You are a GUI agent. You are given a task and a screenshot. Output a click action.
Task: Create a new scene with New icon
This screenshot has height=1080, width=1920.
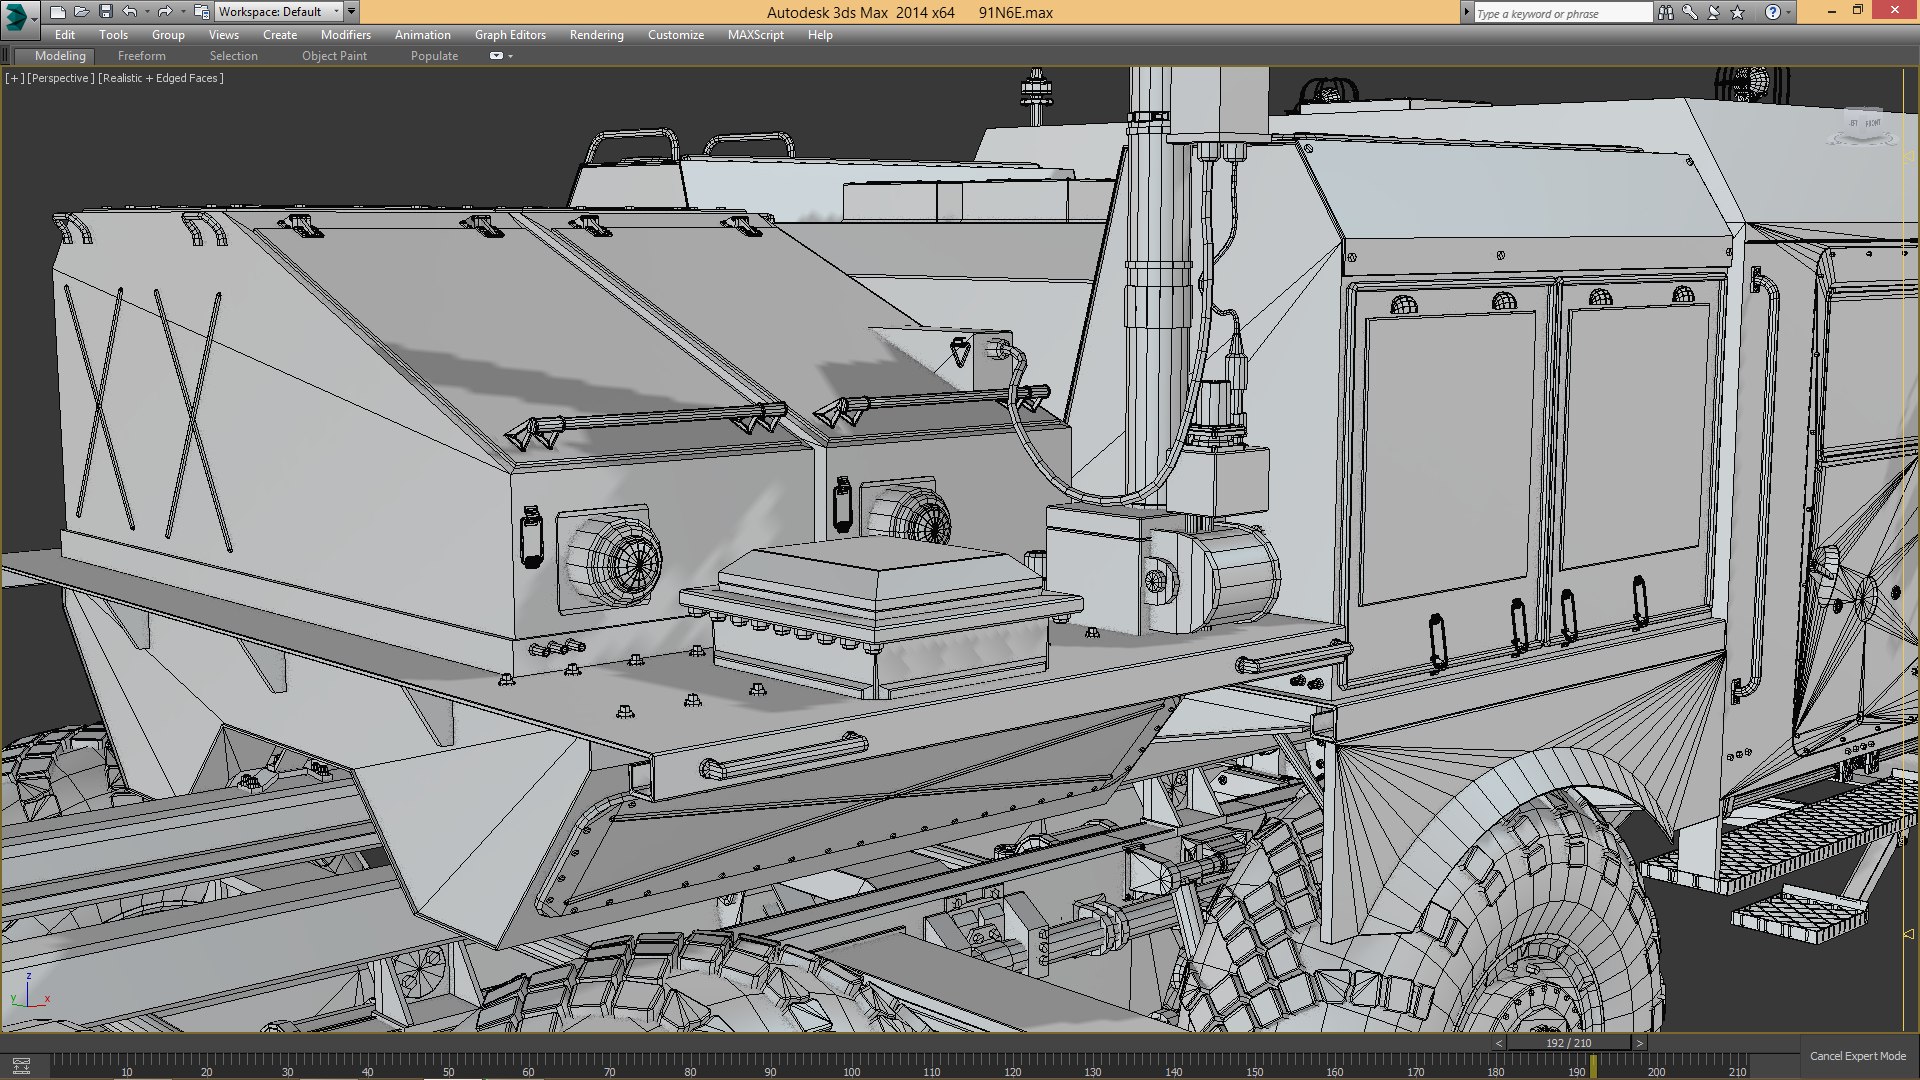(x=57, y=12)
